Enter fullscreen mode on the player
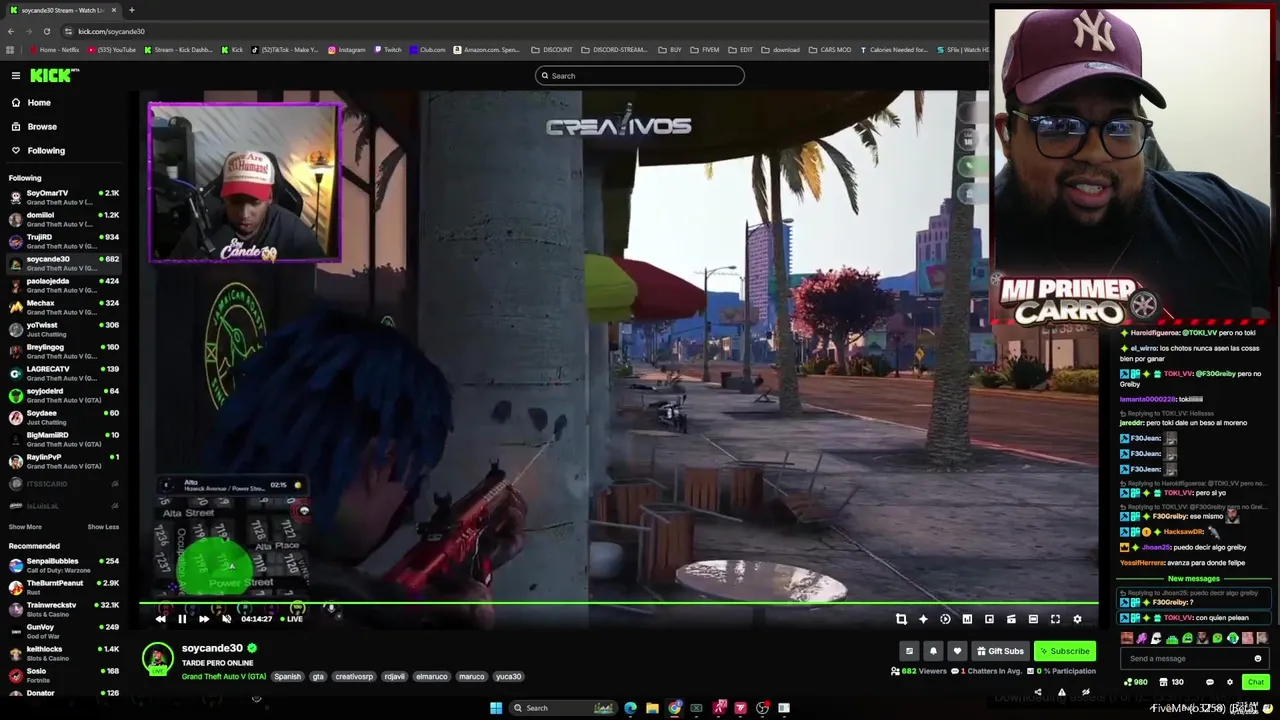 (x=1055, y=619)
